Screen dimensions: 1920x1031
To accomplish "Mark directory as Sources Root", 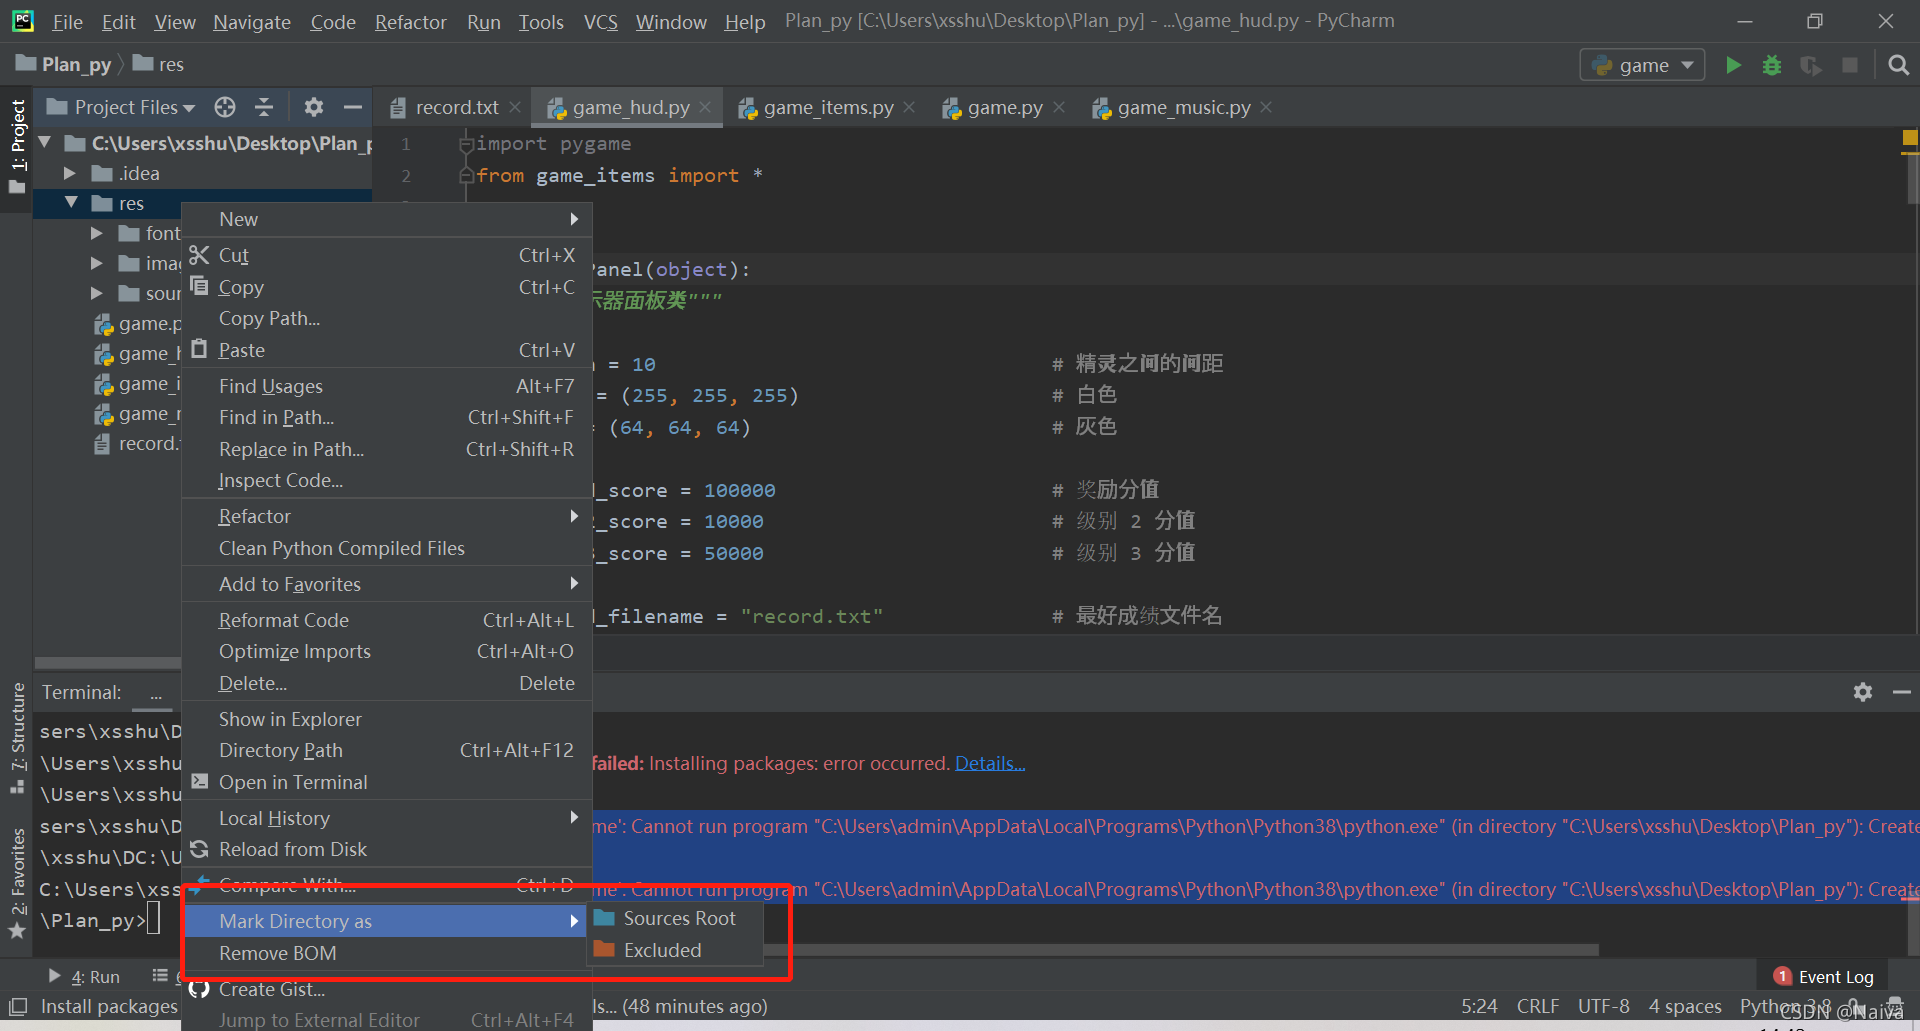I will [675, 918].
